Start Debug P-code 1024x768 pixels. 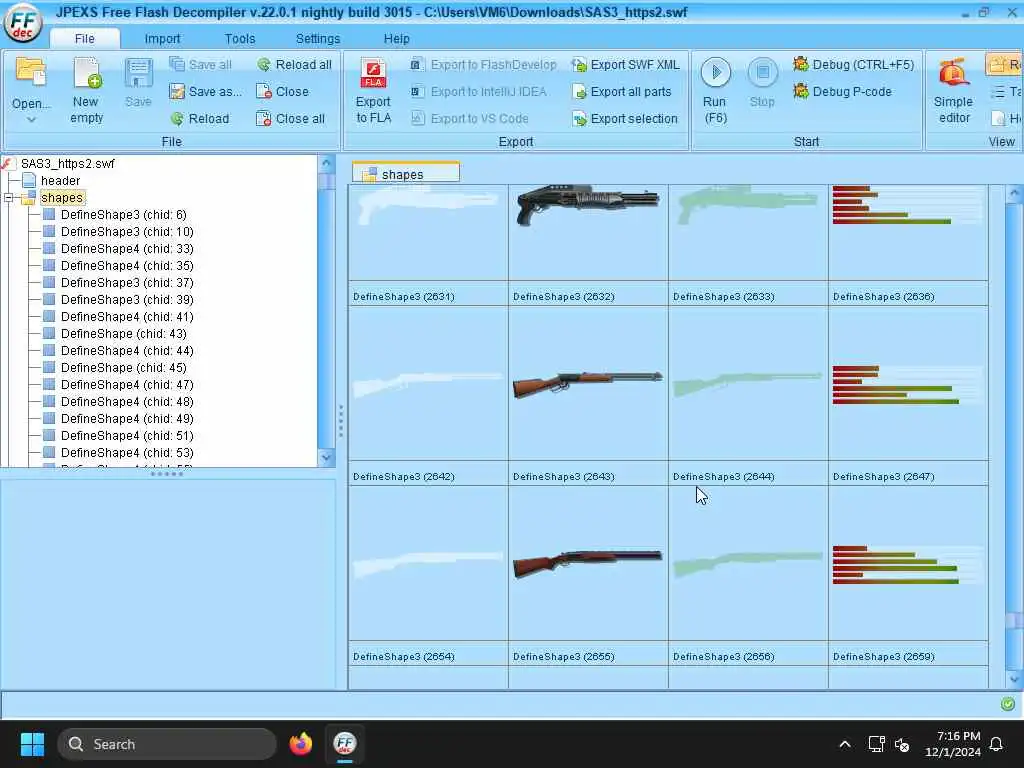pyautogui.click(x=842, y=91)
